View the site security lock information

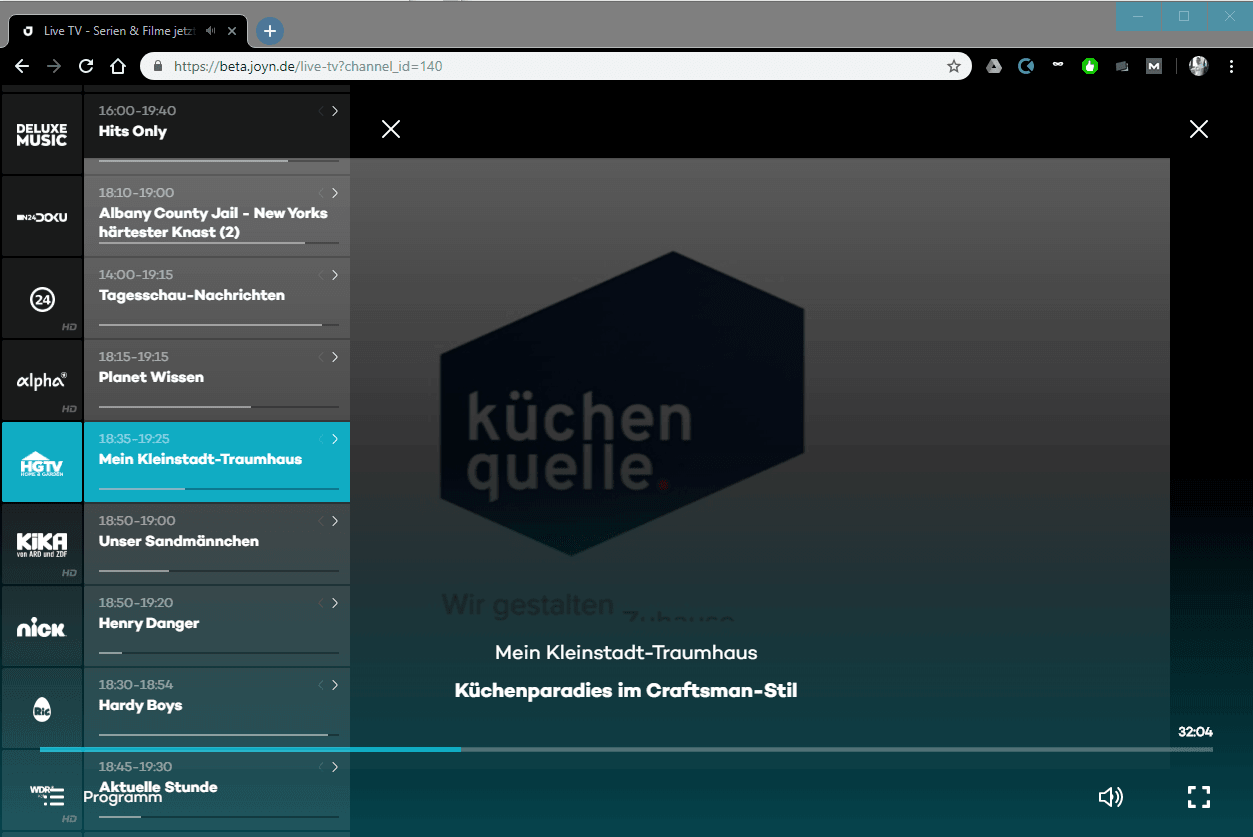tap(158, 67)
